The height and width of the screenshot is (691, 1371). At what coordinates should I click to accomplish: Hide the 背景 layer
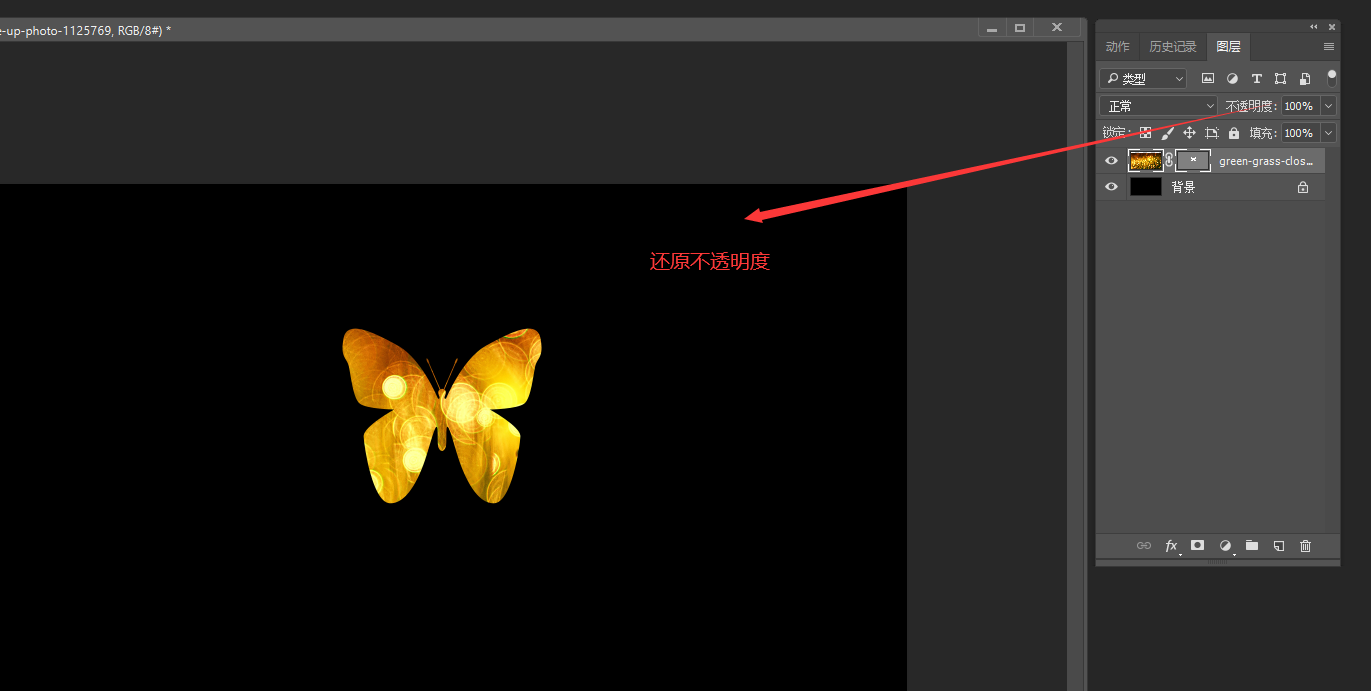[1111, 187]
